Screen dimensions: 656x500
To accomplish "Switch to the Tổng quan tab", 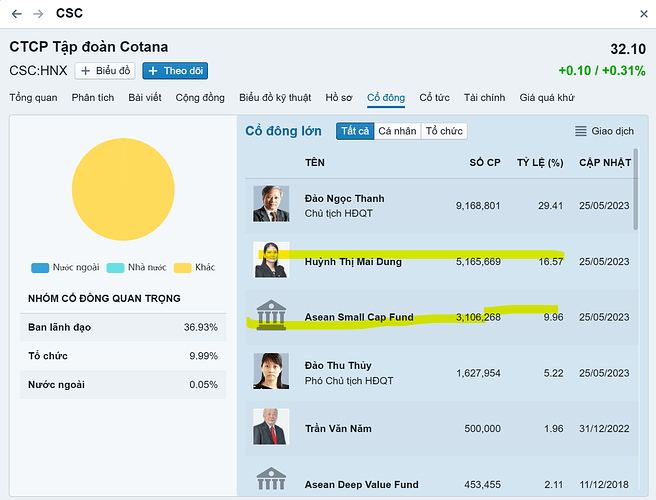I will point(34,98).
